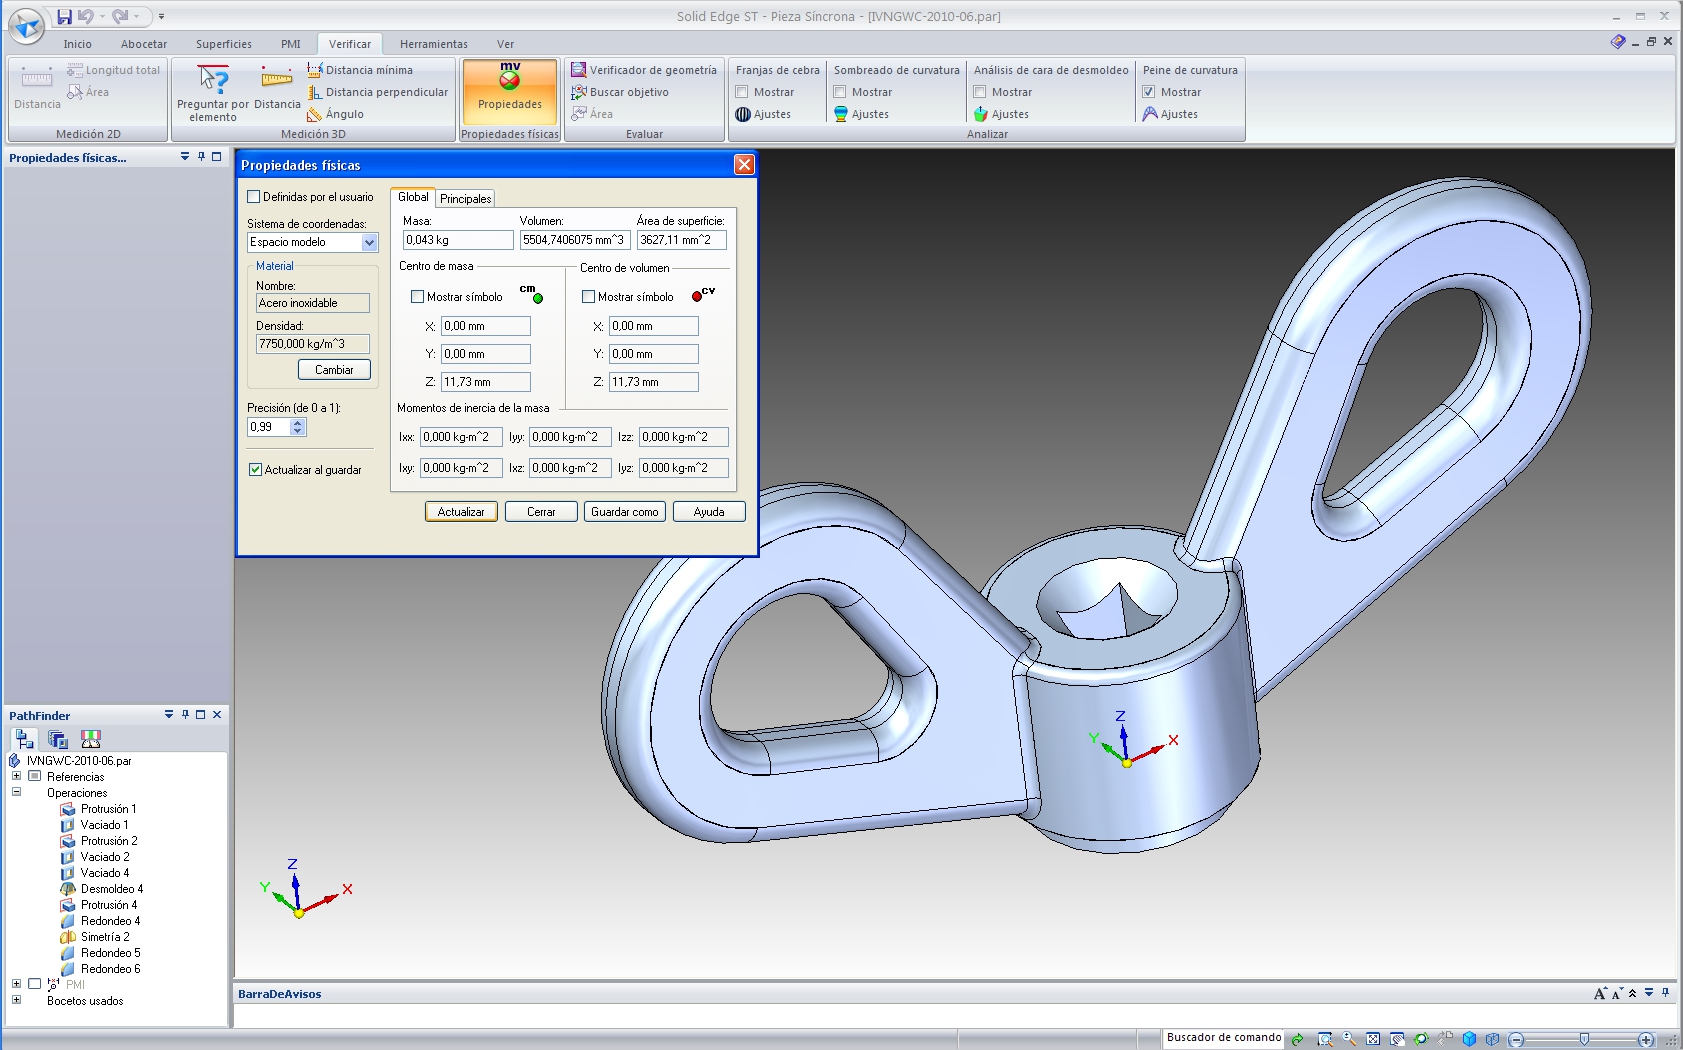Click the zoom area icon in status bar
The height and width of the screenshot is (1050, 1683).
[x=1324, y=1039]
